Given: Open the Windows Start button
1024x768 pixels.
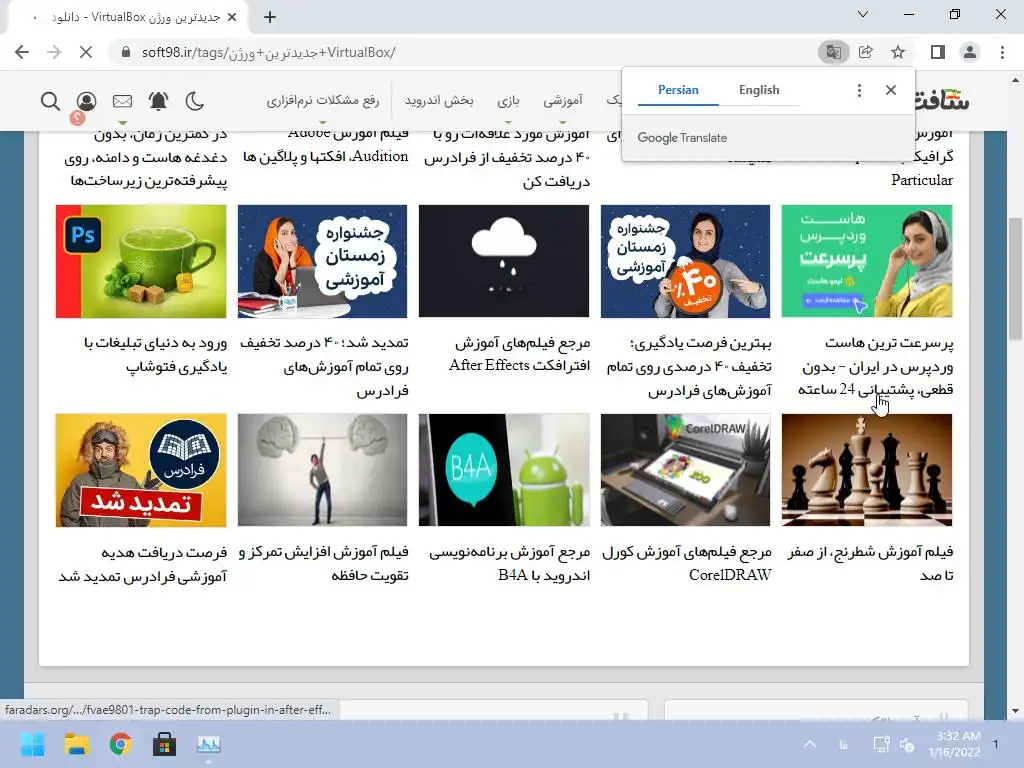Looking at the screenshot, I should [x=33, y=744].
